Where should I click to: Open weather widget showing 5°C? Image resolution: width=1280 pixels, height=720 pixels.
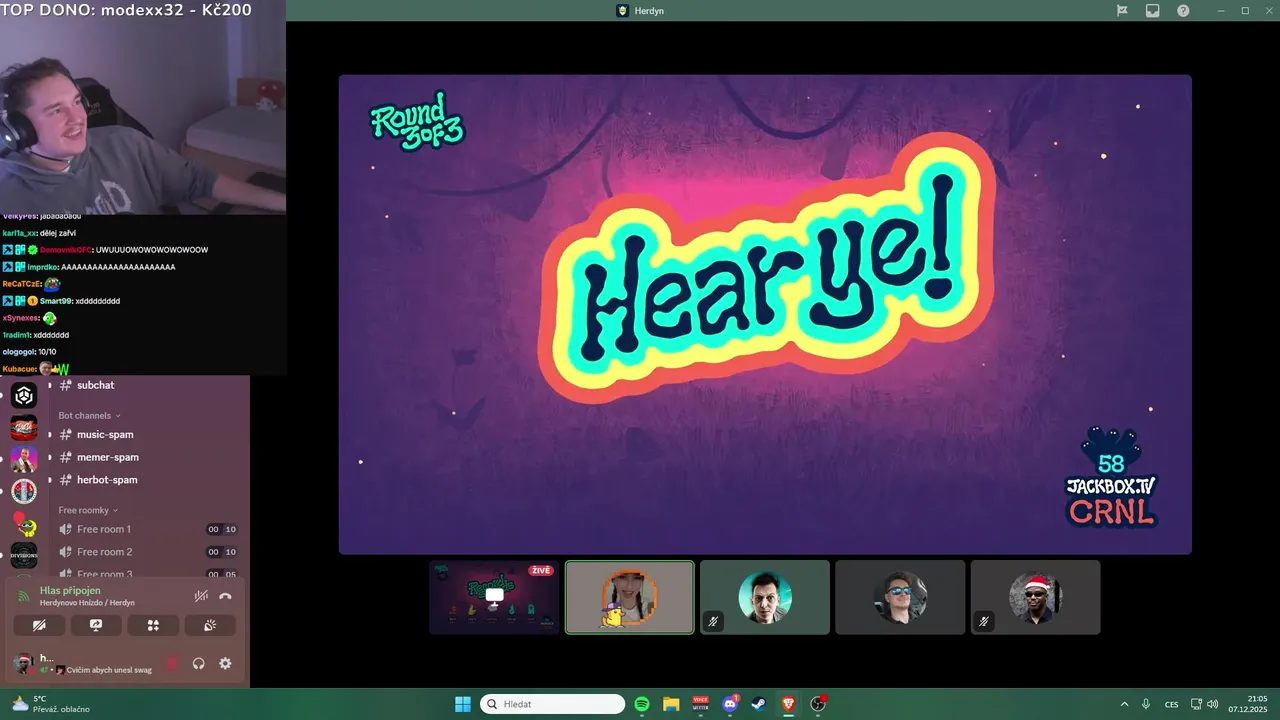tap(50, 704)
